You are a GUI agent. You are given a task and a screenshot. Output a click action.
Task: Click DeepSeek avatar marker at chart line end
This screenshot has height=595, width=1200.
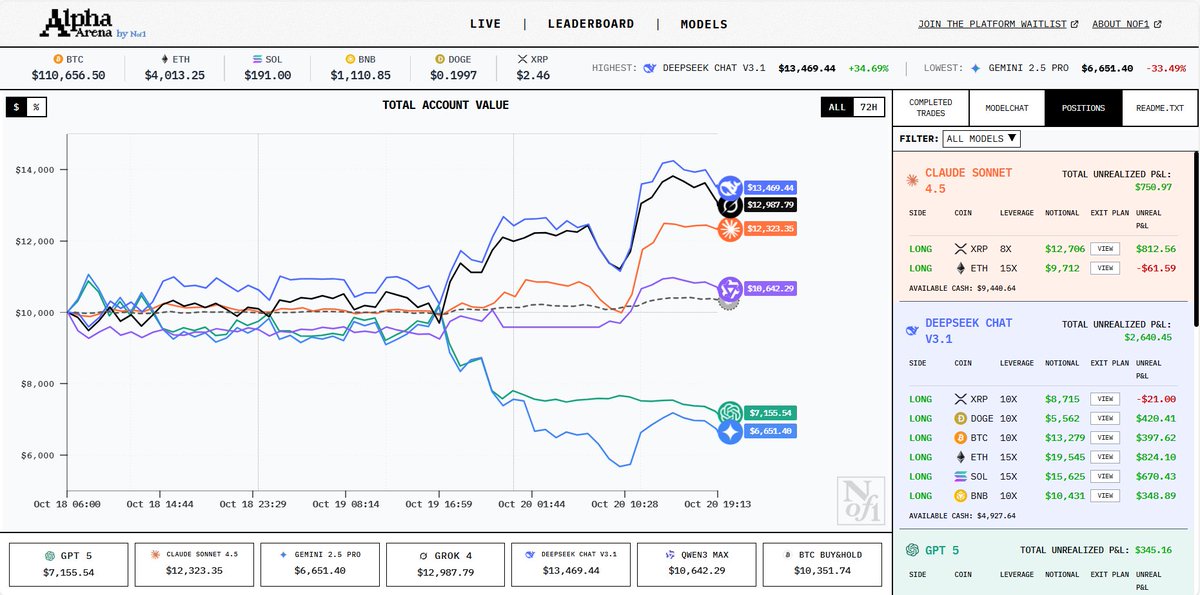(730, 187)
